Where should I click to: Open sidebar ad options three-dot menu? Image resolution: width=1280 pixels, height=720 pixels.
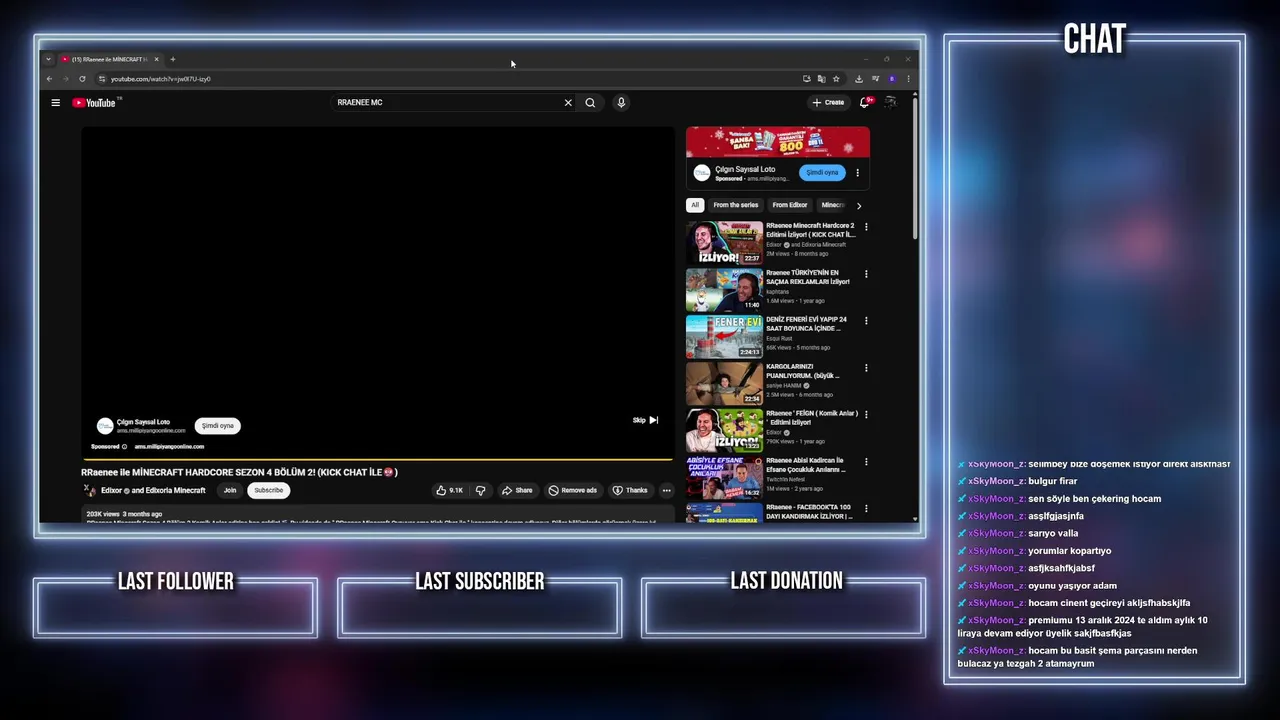click(x=857, y=172)
